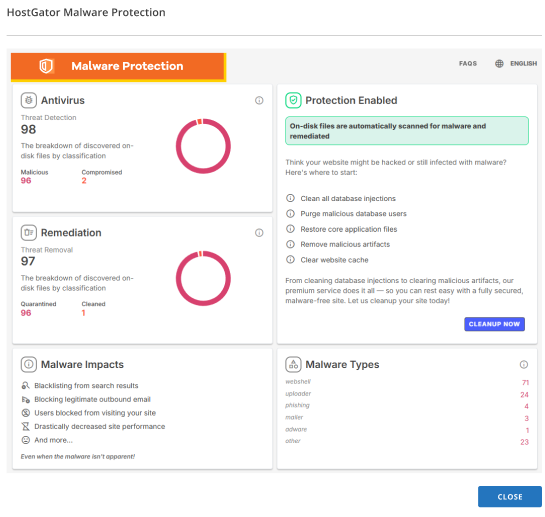Screen dimensions: 545x517
Task: Click the webshell malware type row
Action: 407,382
